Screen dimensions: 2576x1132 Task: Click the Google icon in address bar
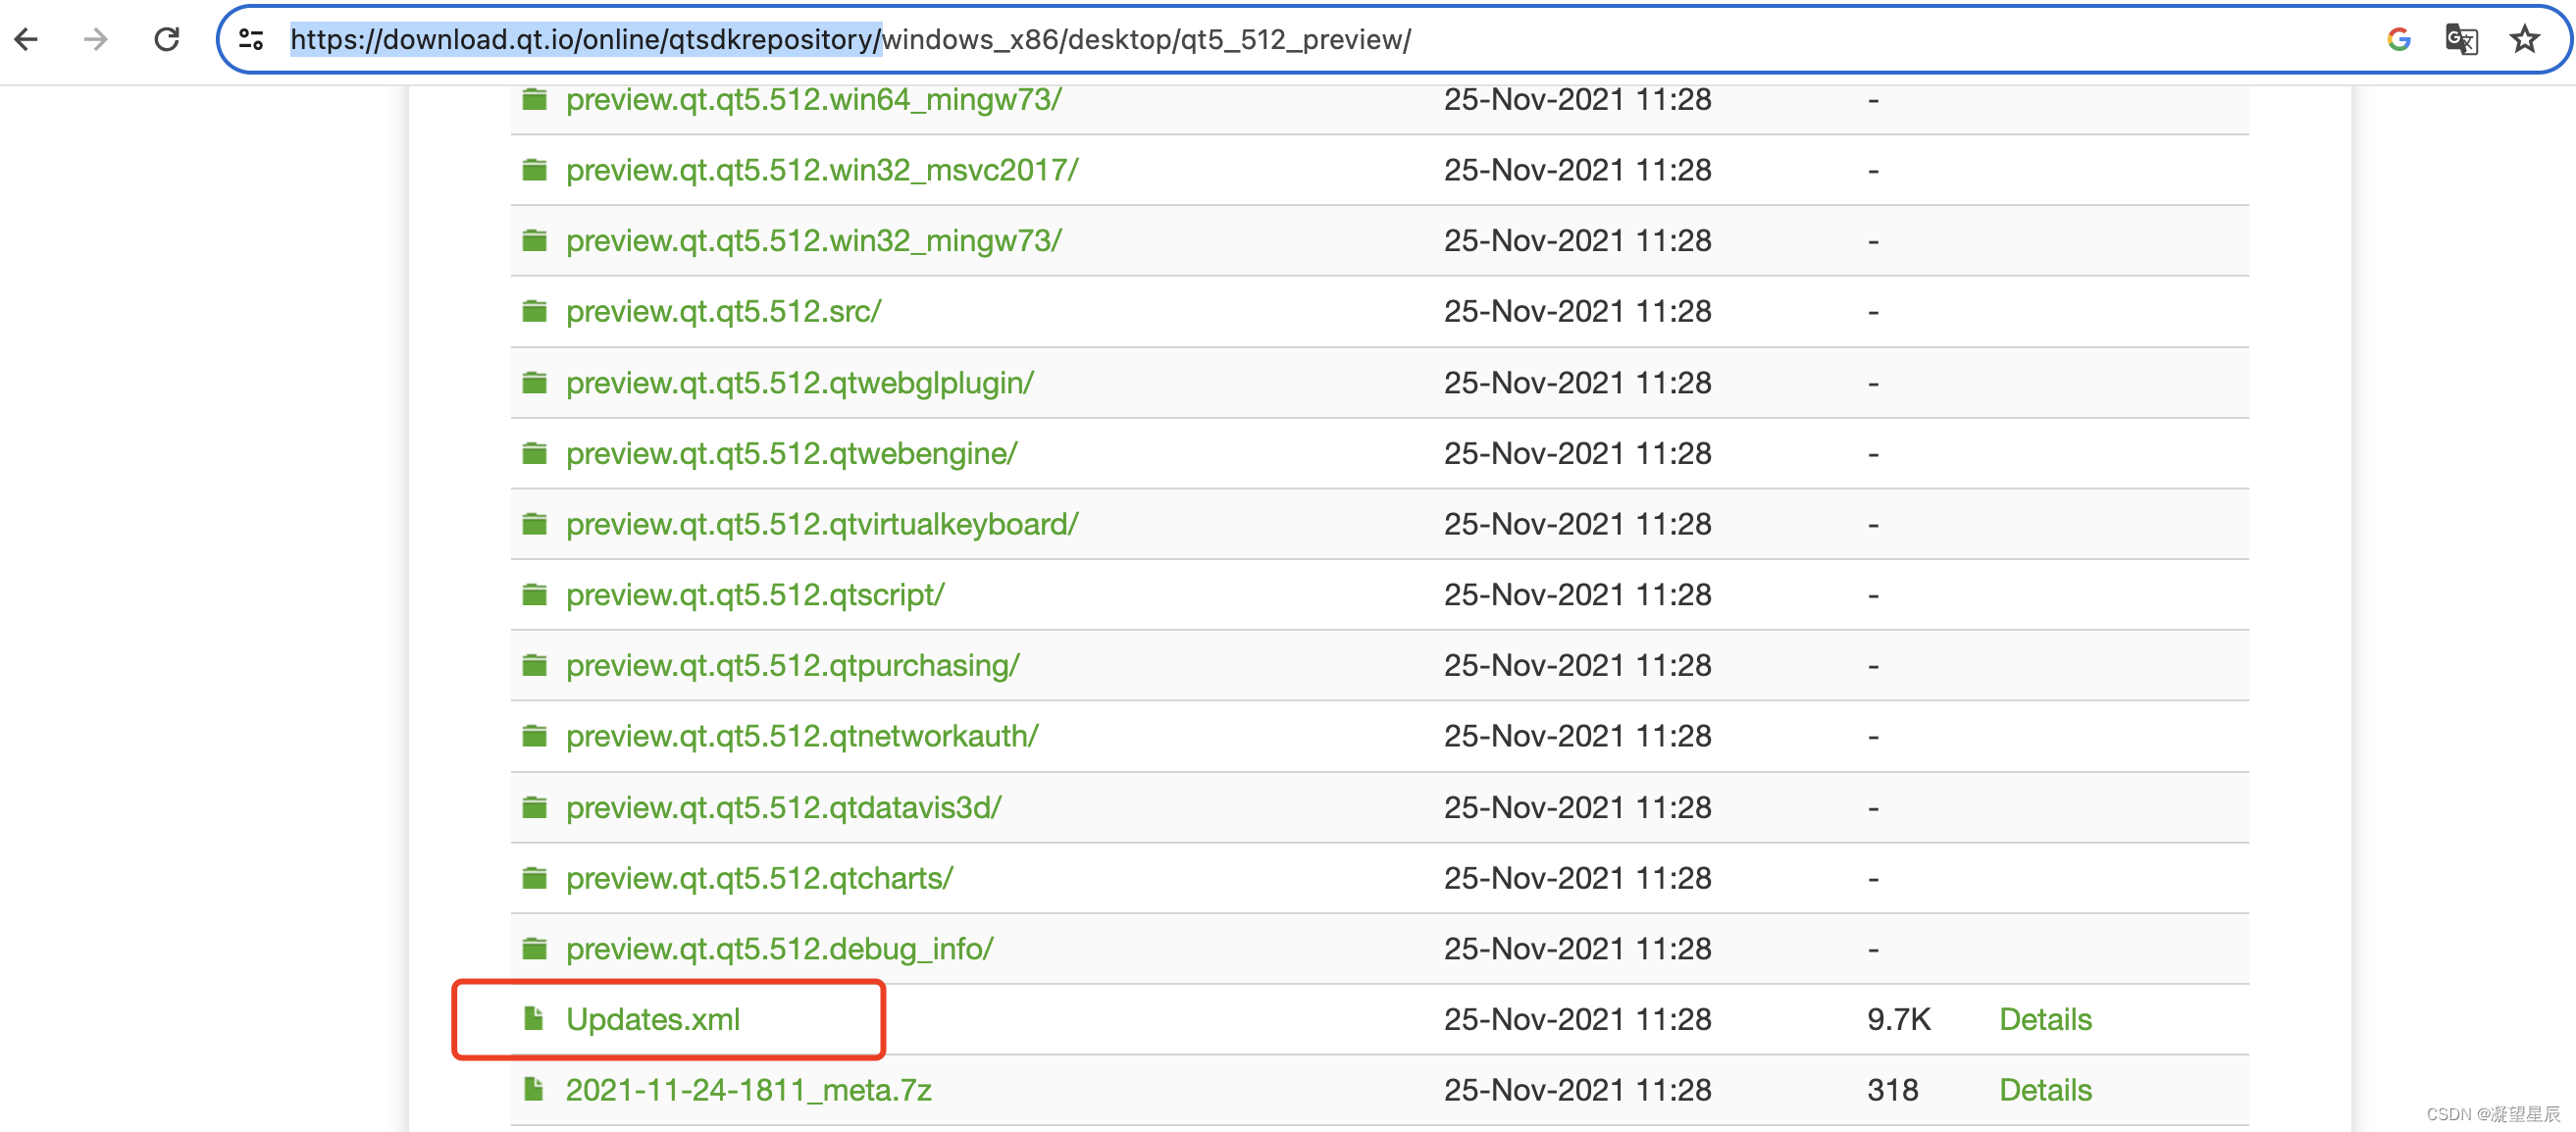(x=2398, y=40)
